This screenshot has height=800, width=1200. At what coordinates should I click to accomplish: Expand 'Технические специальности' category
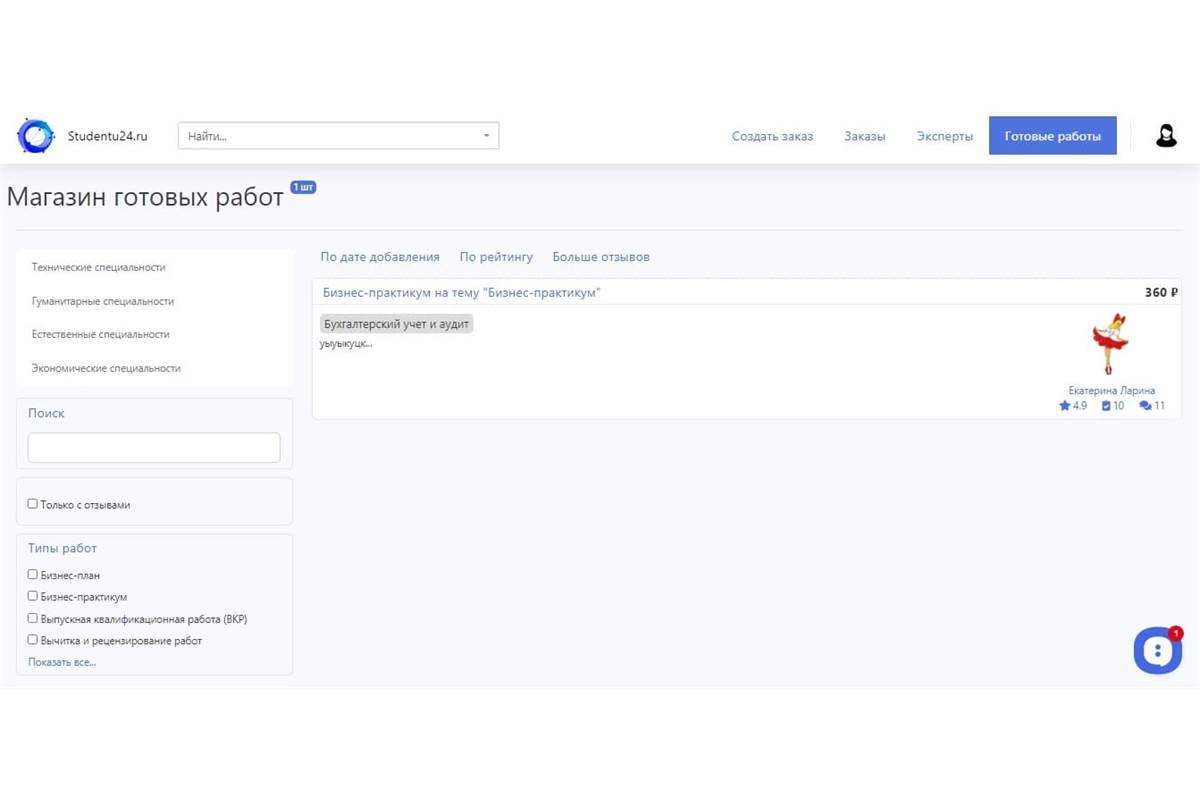[99, 267]
